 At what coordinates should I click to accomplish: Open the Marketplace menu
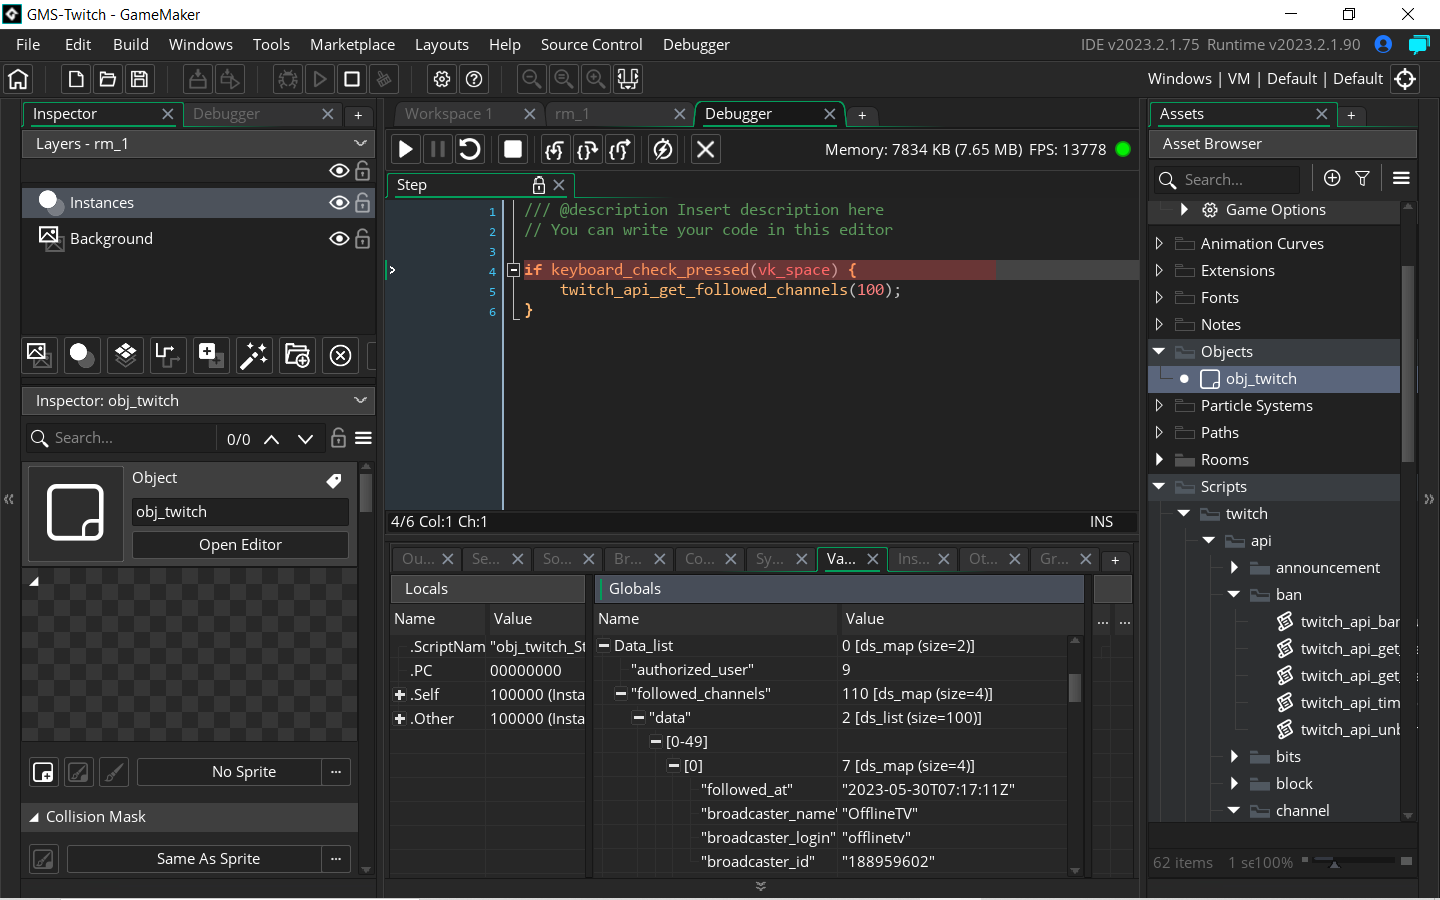point(352,45)
